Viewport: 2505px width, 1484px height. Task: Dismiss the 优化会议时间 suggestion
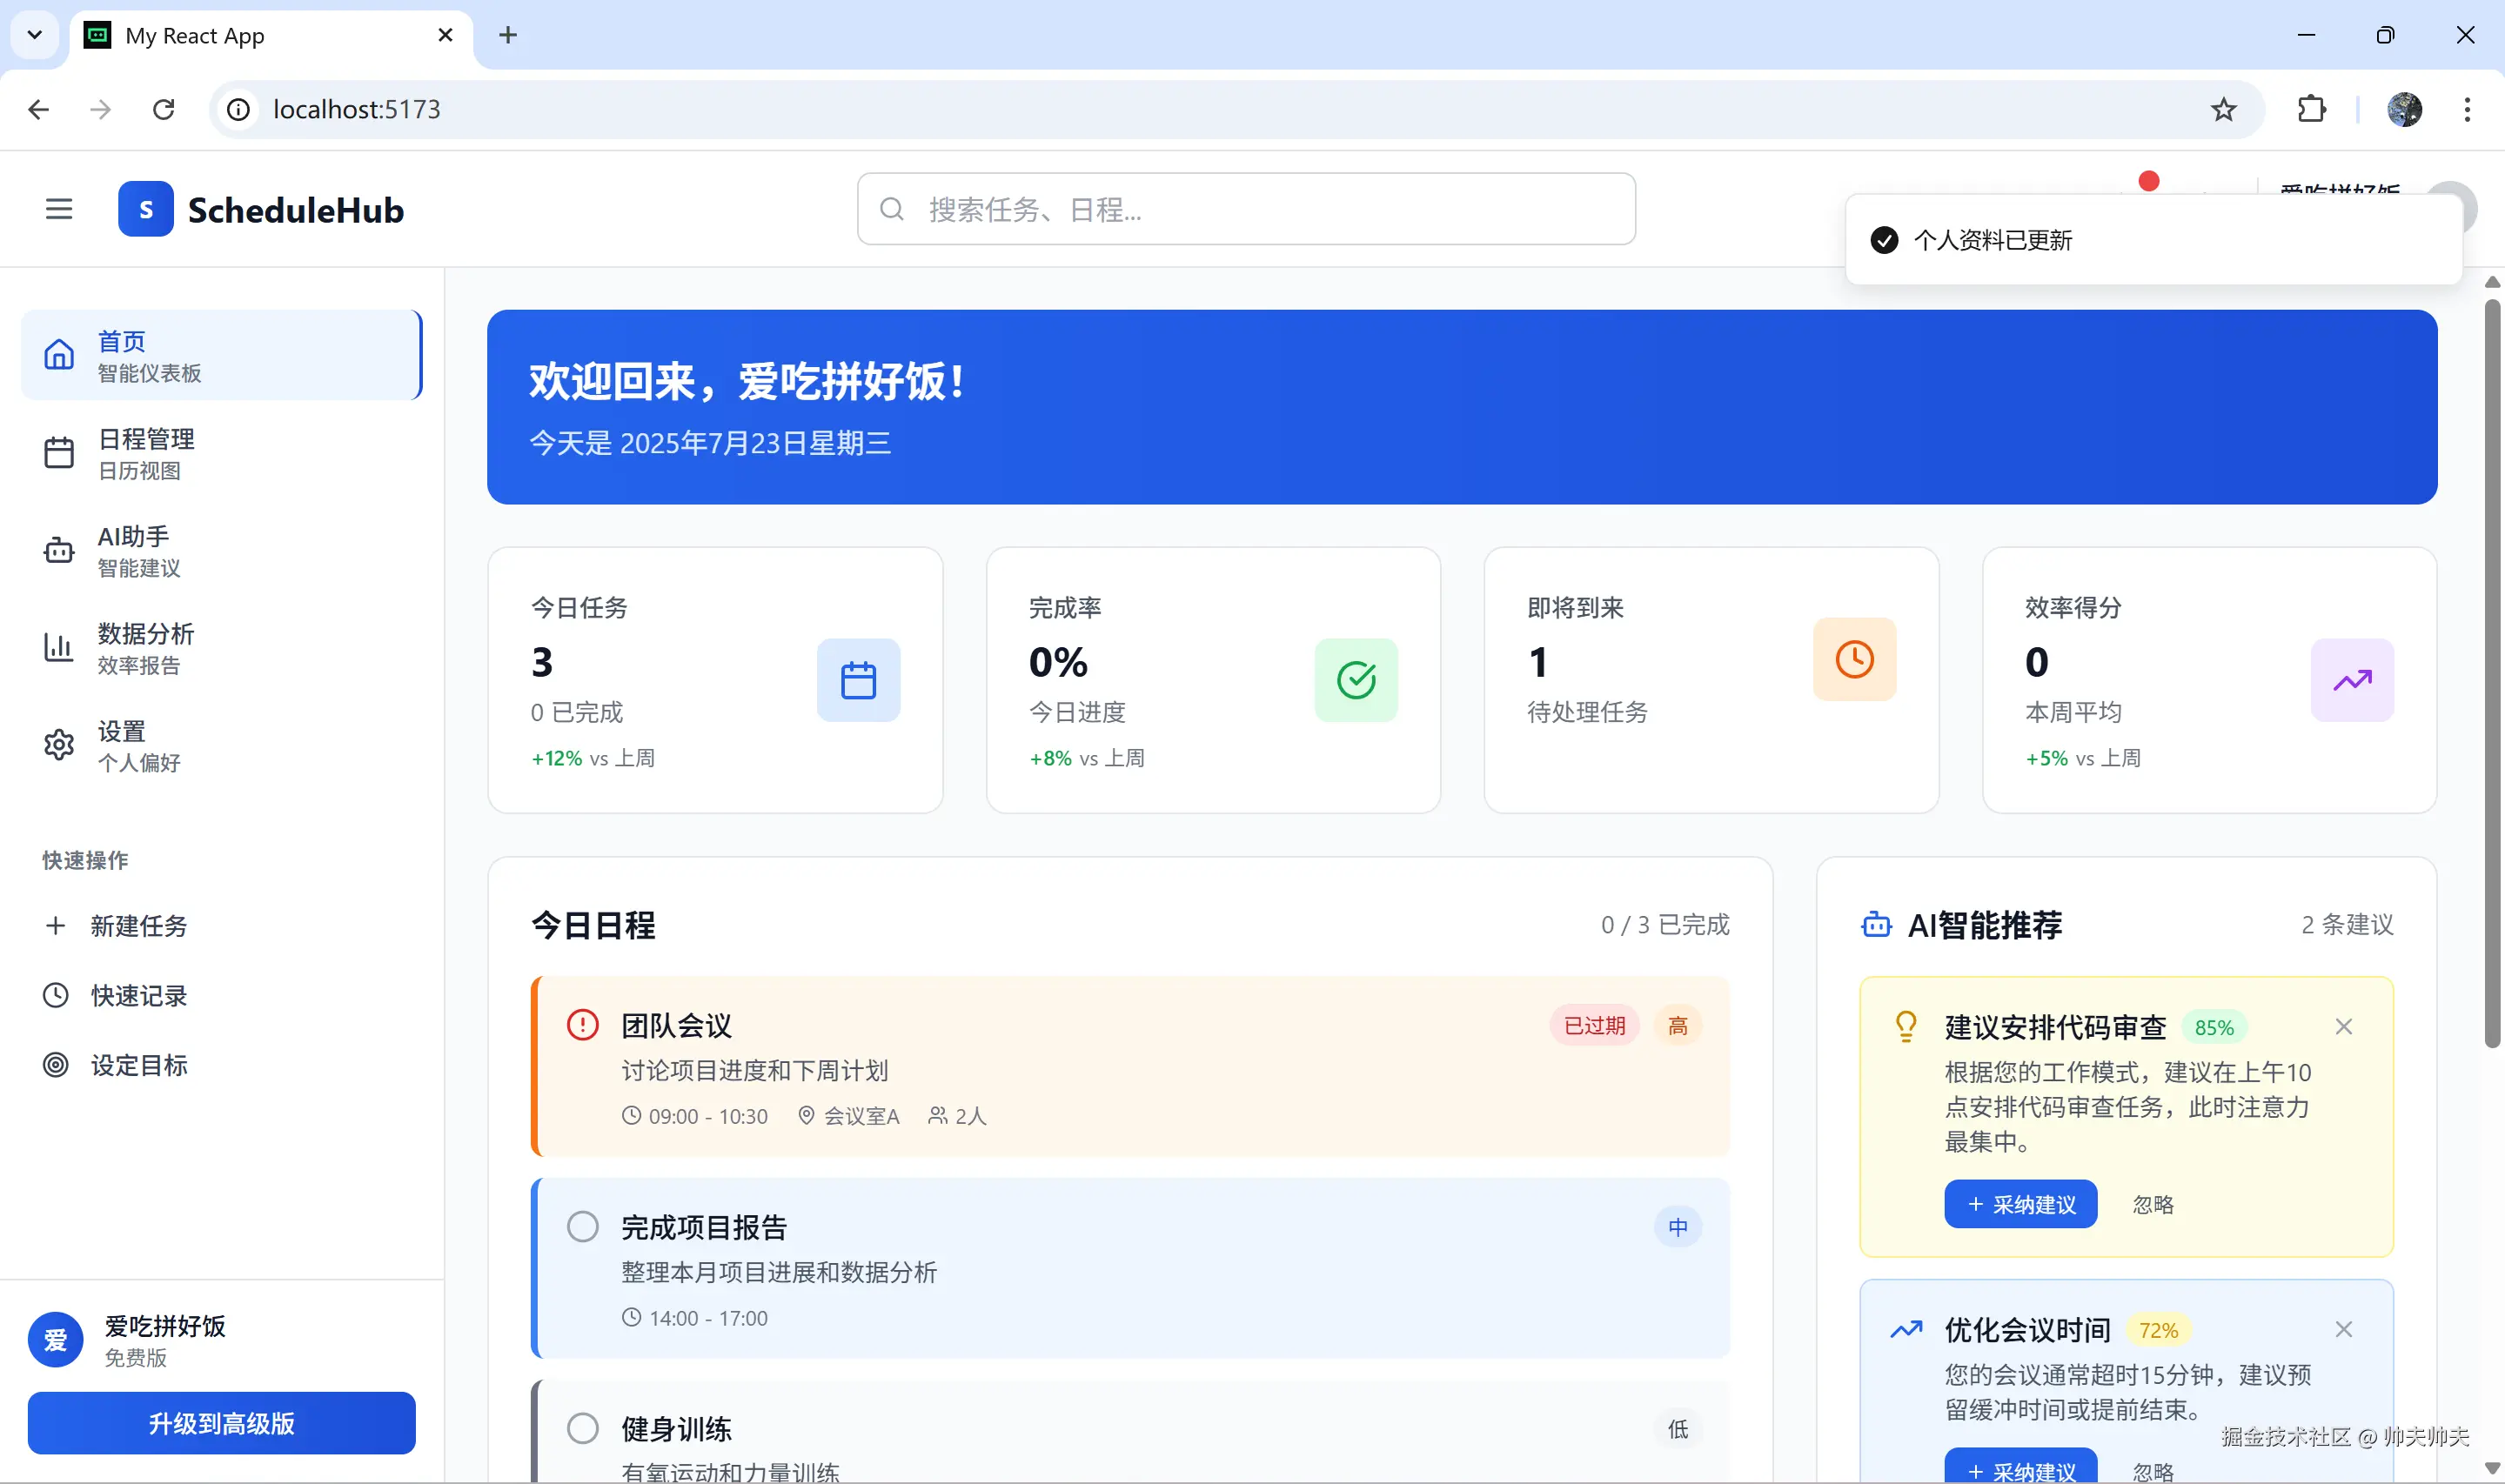tap(2343, 1329)
